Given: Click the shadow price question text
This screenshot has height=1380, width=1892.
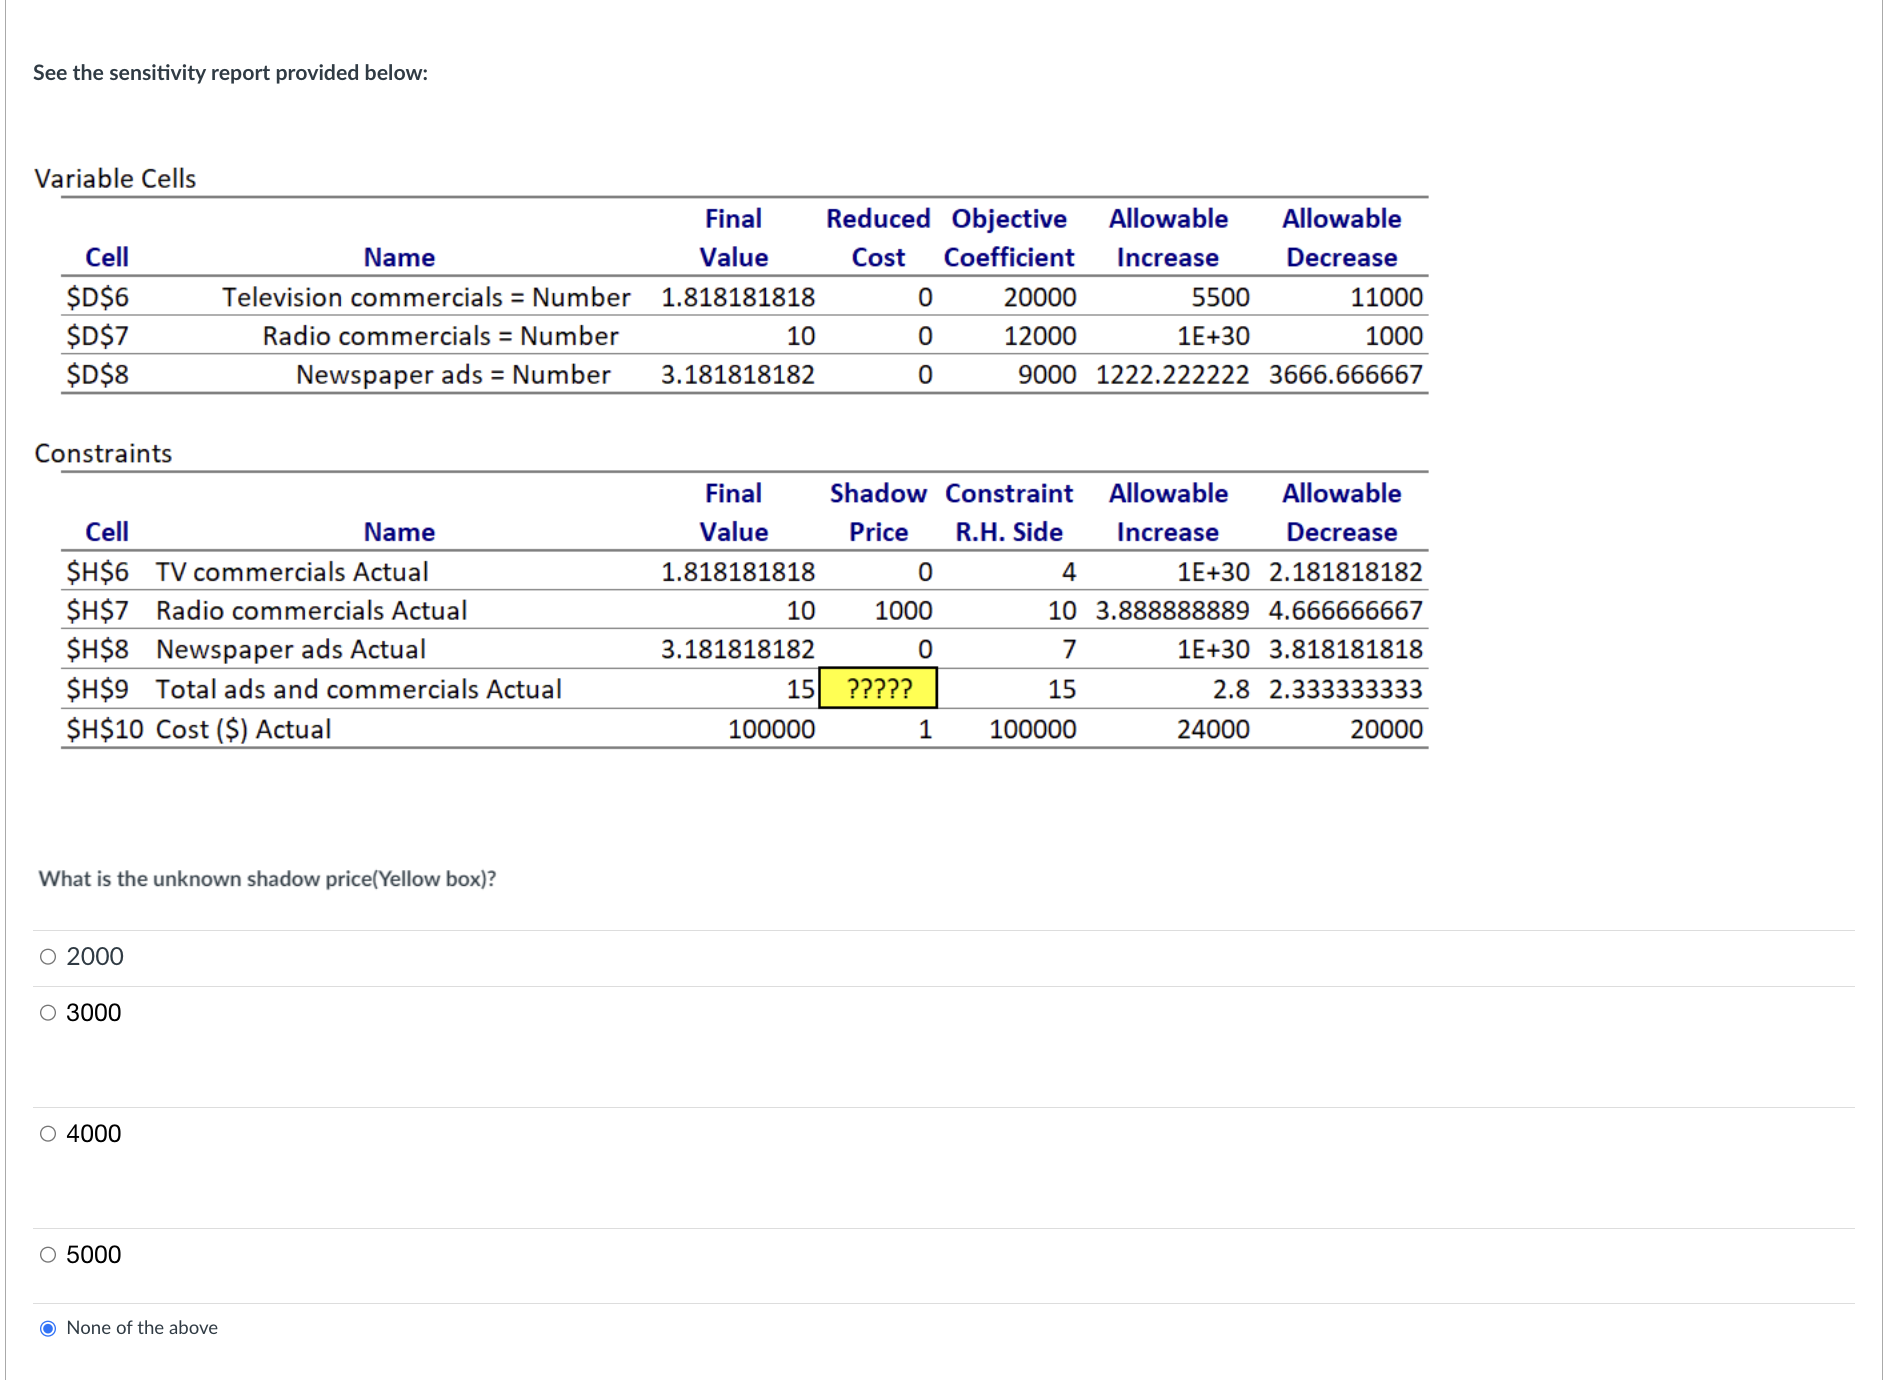Looking at the screenshot, I should [x=267, y=879].
